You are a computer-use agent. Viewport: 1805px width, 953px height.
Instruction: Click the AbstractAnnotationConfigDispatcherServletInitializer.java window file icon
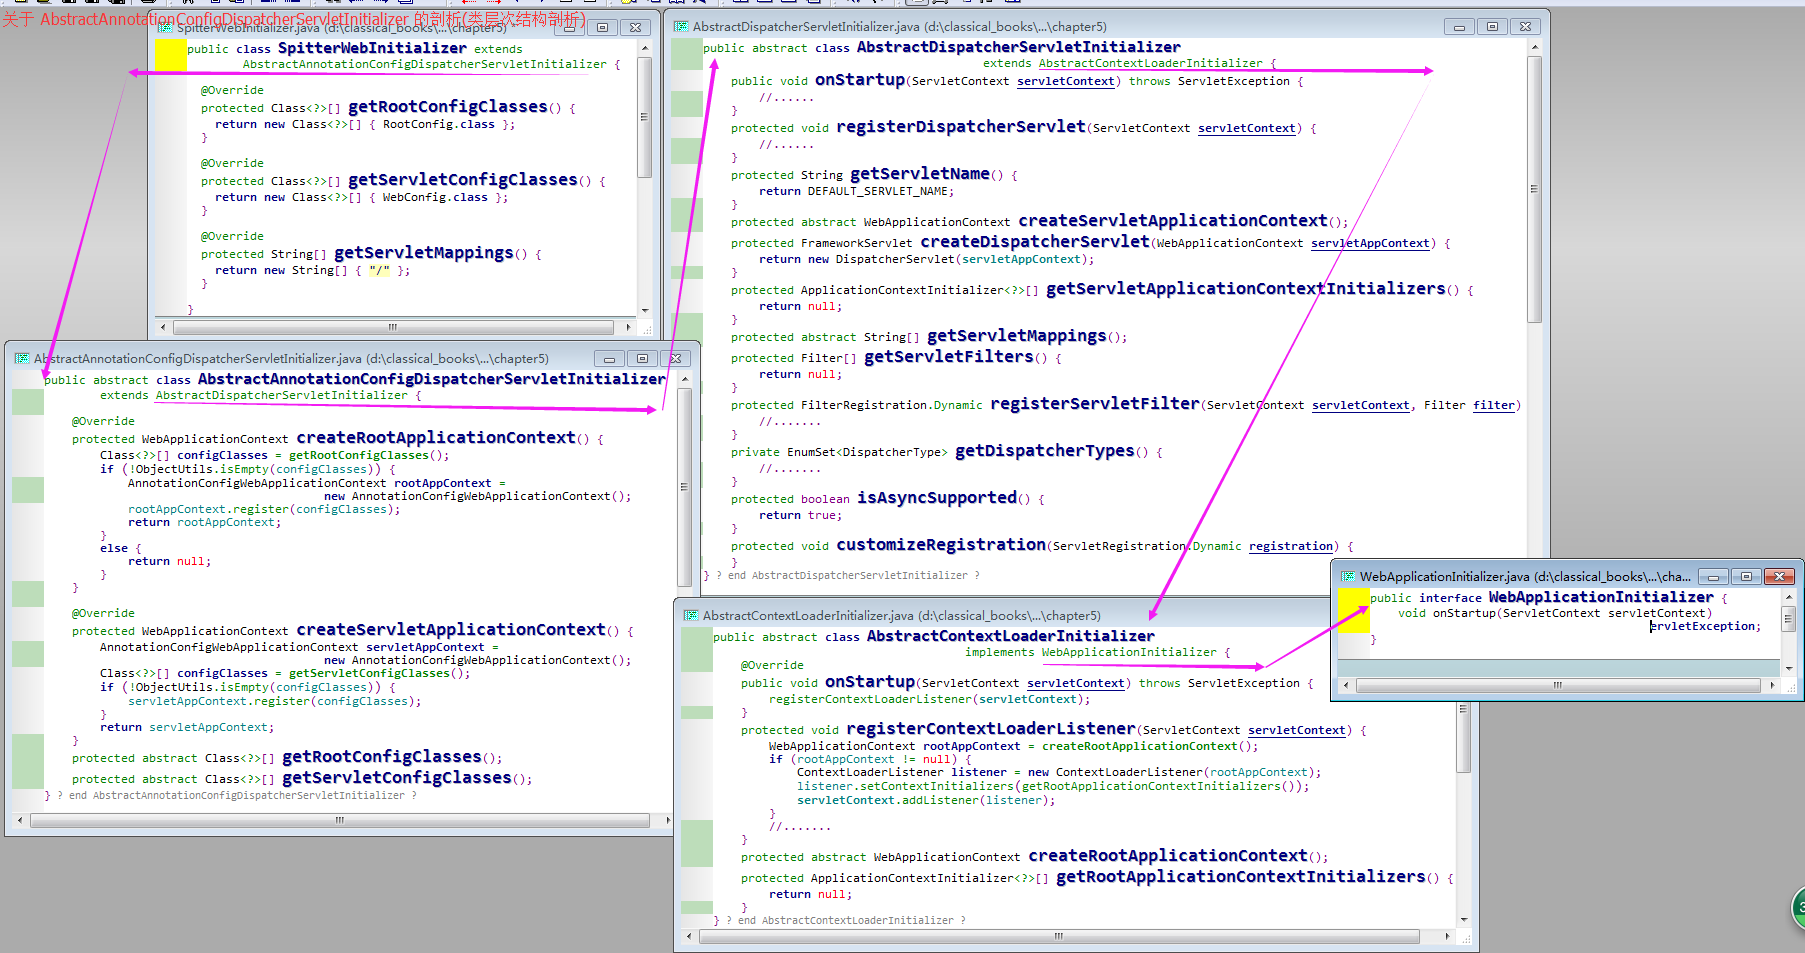(22, 358)
